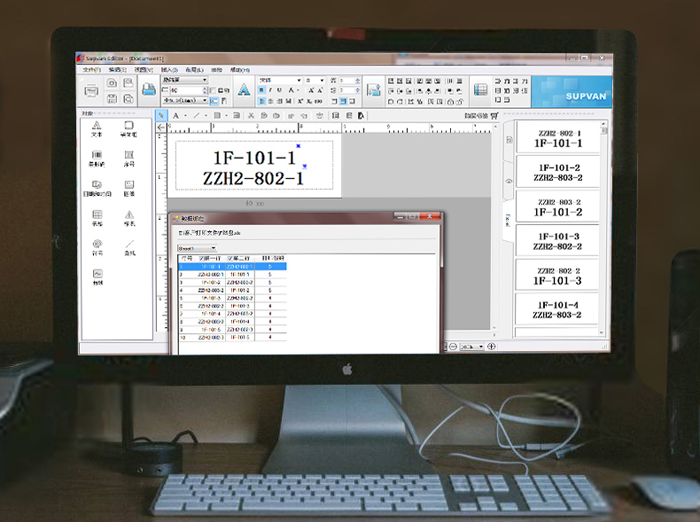Select the line object tool in left panel

[129, 245]
